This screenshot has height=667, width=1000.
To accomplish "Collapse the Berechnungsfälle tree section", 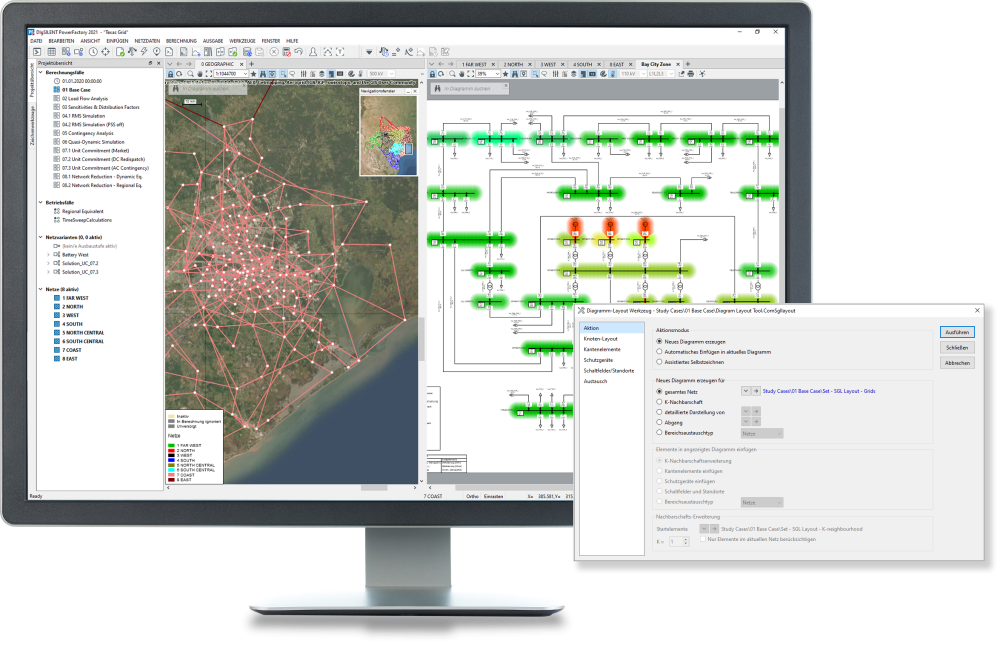I will [x=41, y=73].
